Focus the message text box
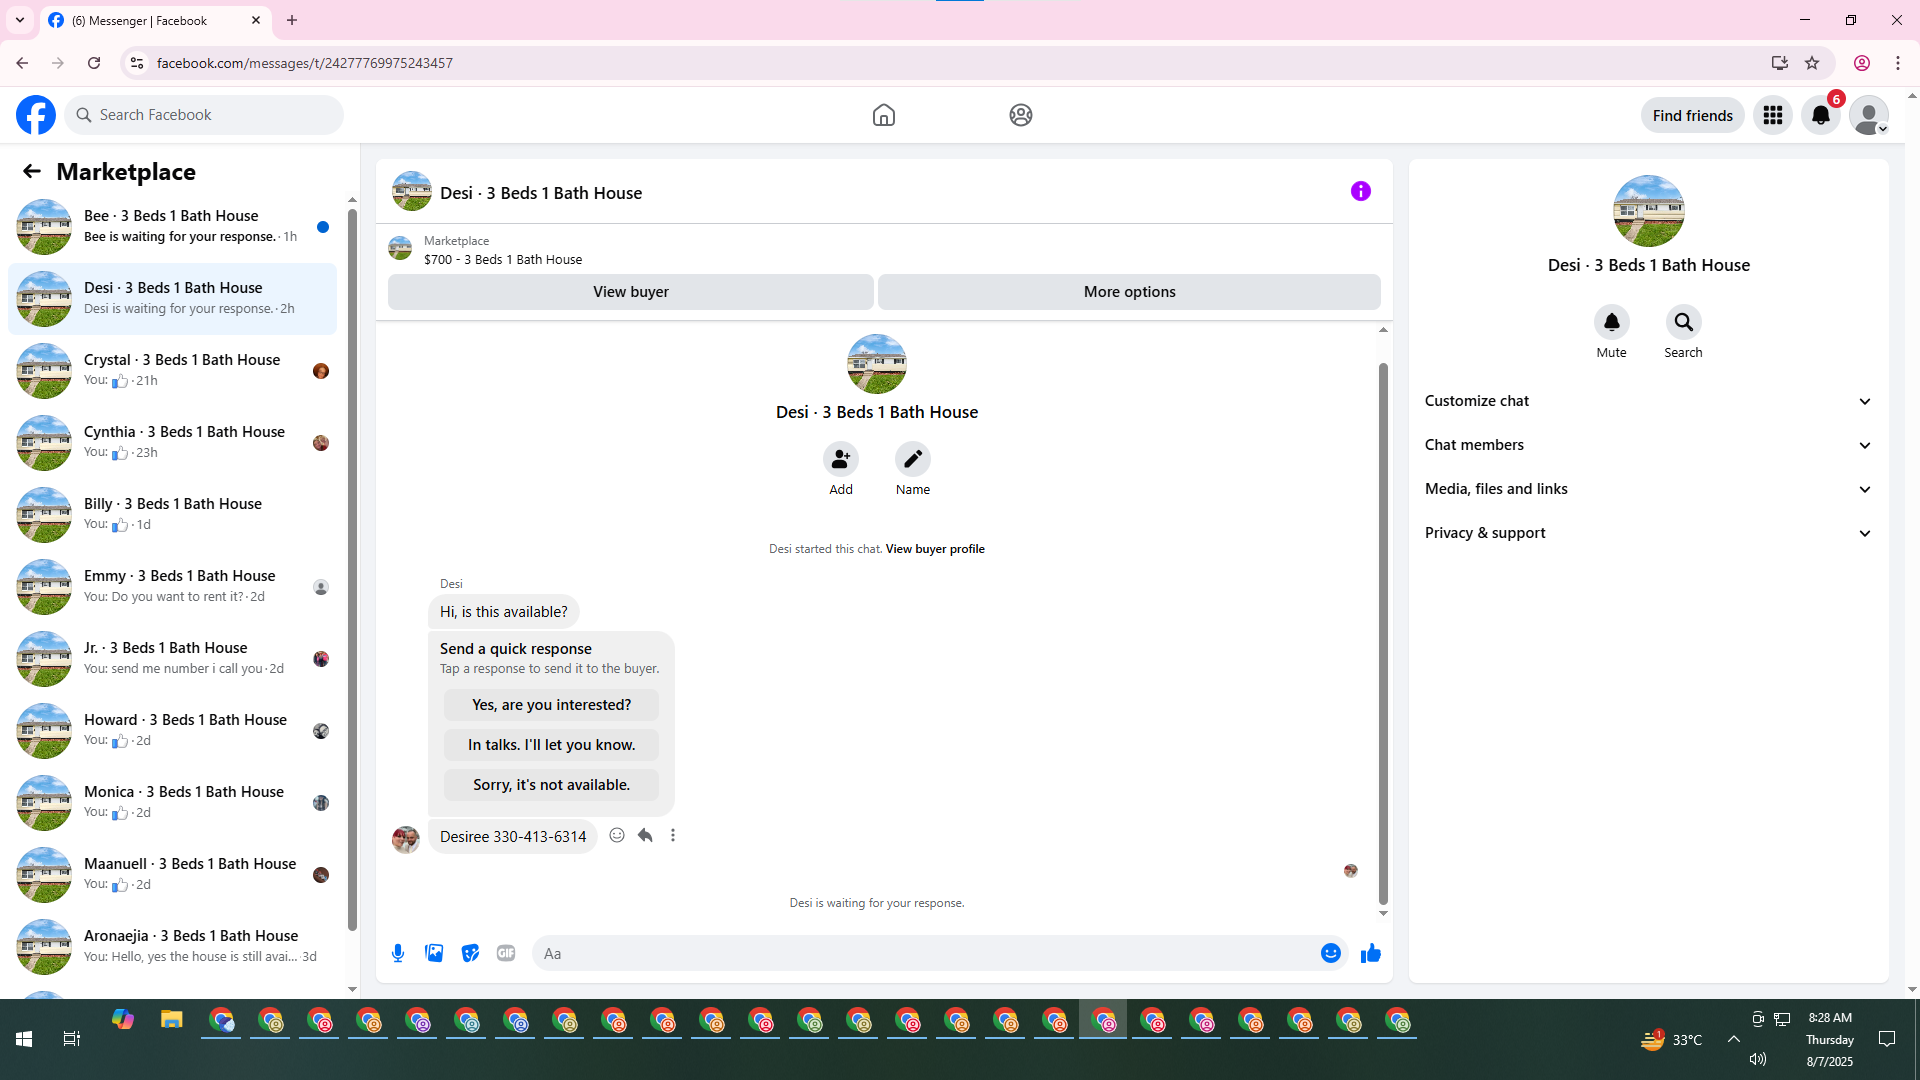Screen dimensions: 1920x1080 click(x=925, y=953)
